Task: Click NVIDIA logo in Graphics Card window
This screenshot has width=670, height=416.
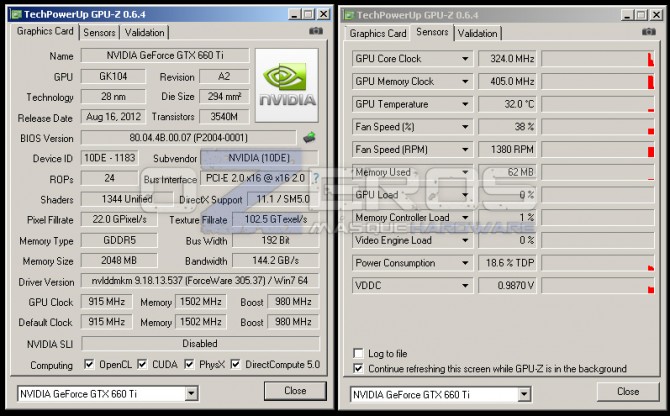Action: (x=287, y=85)
